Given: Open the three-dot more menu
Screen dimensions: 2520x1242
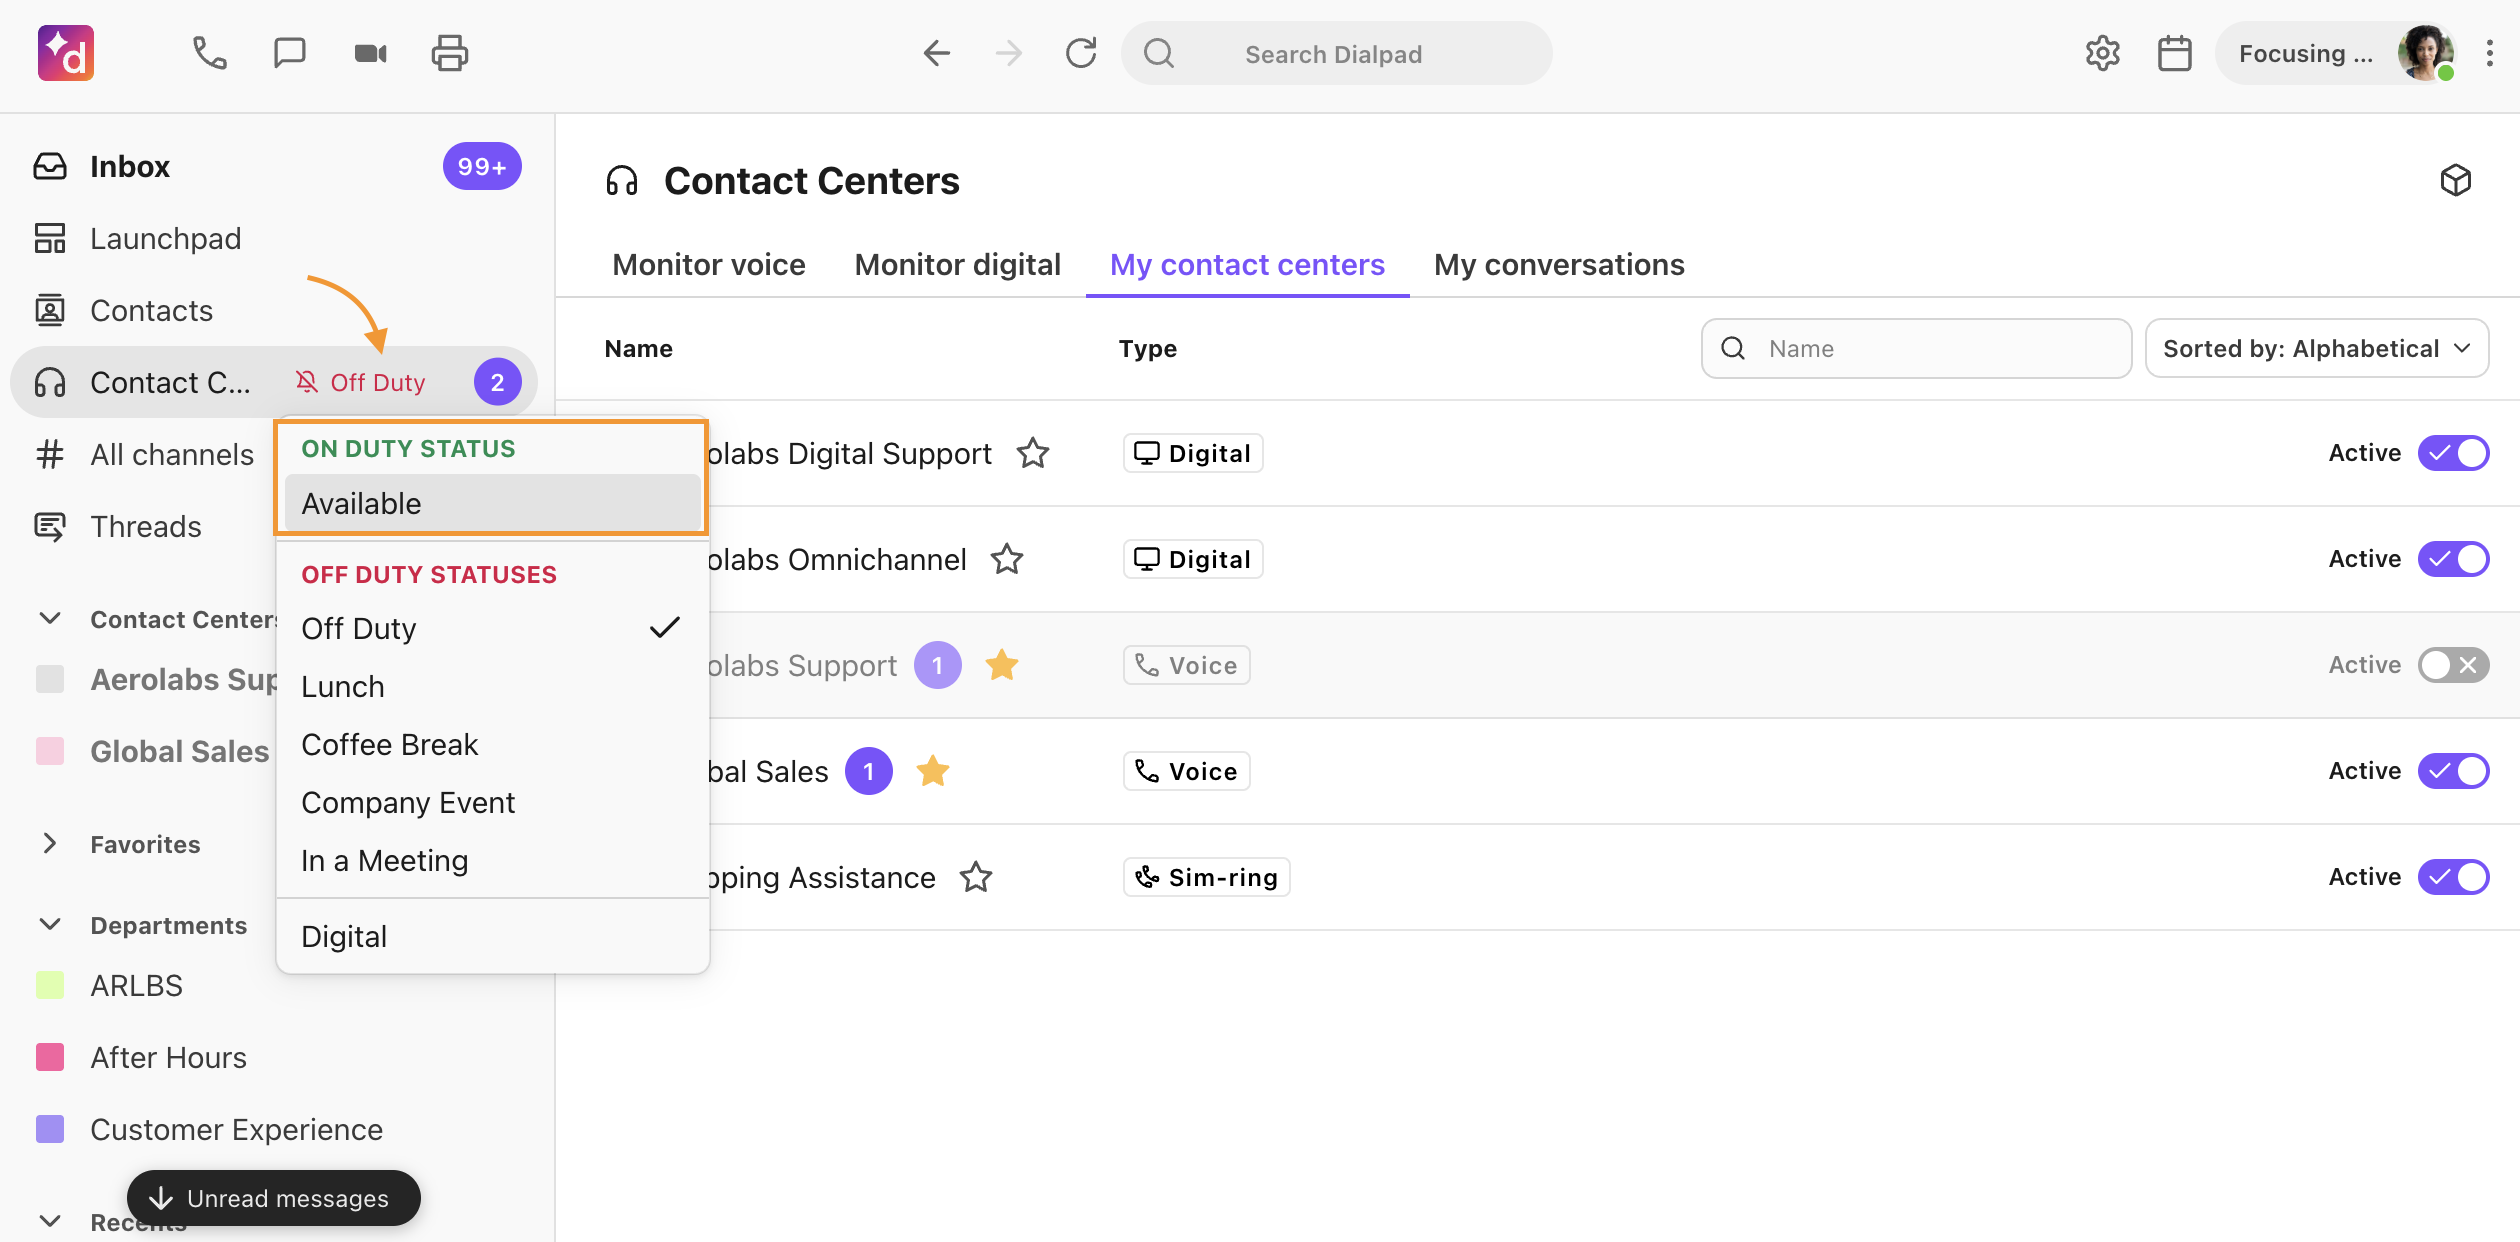Looking at the screenshot, I should pyautogui.click(x=2490, y=53).
